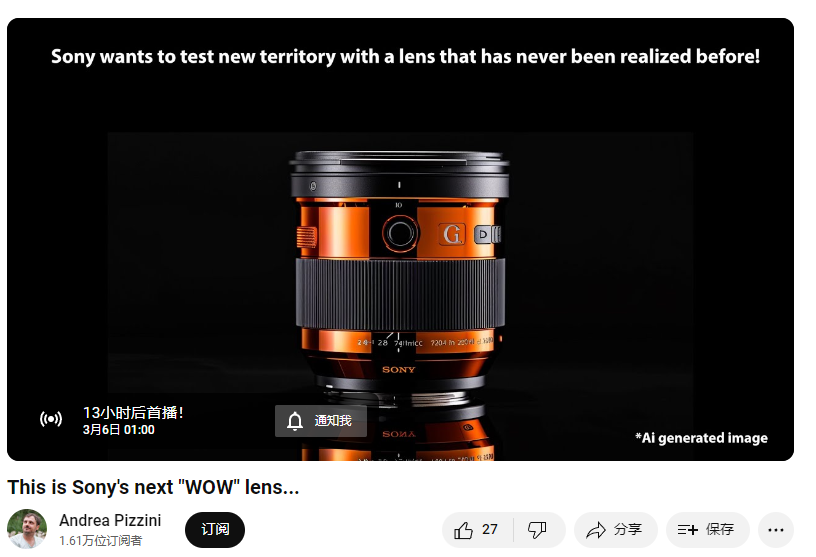
Task: Click the save-to-playlist icon
Action: click(x=687, y=530)
